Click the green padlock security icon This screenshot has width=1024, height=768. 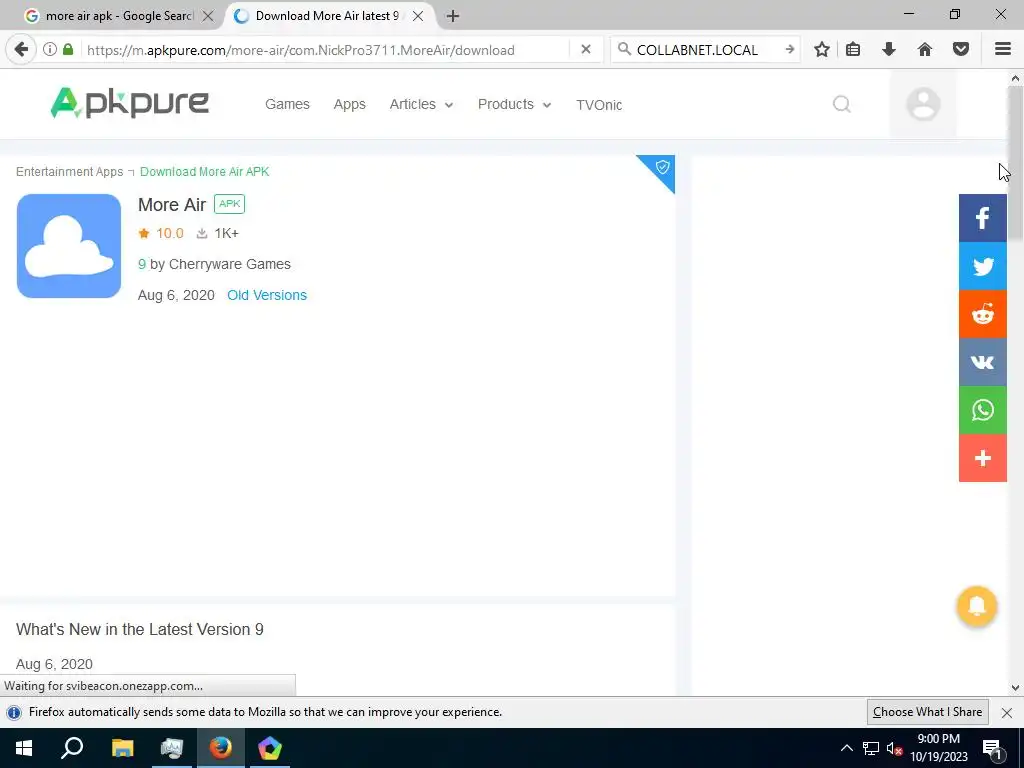[68, 50]
